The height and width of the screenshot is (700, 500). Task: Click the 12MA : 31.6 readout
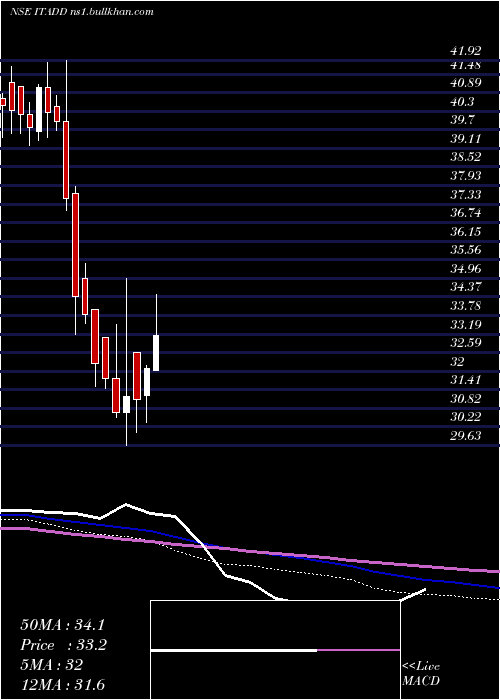(62, 685)
